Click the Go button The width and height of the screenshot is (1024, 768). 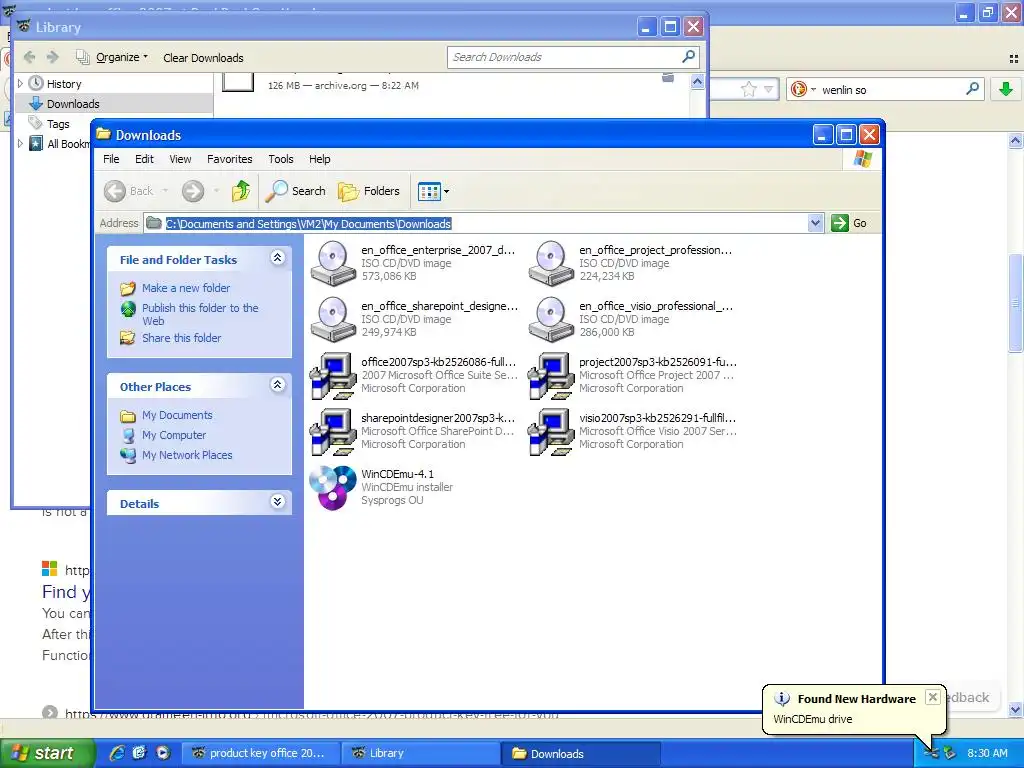click(x=850, y=223)
